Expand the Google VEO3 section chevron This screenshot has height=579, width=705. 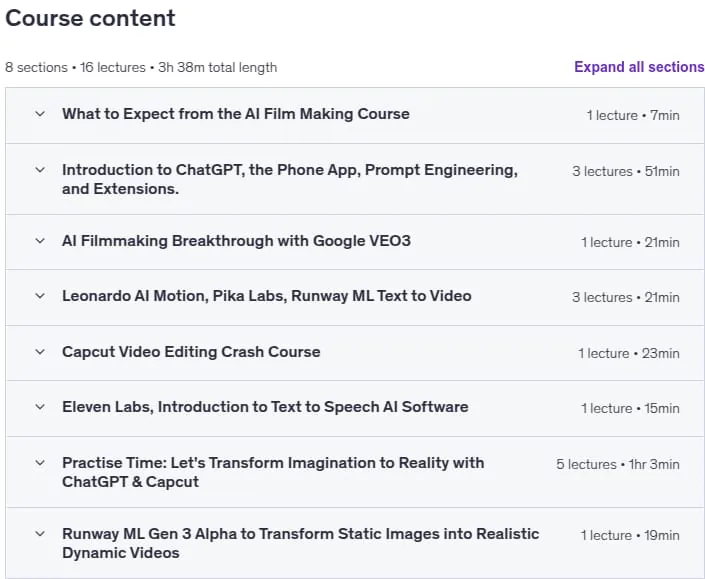pos(40,241)
